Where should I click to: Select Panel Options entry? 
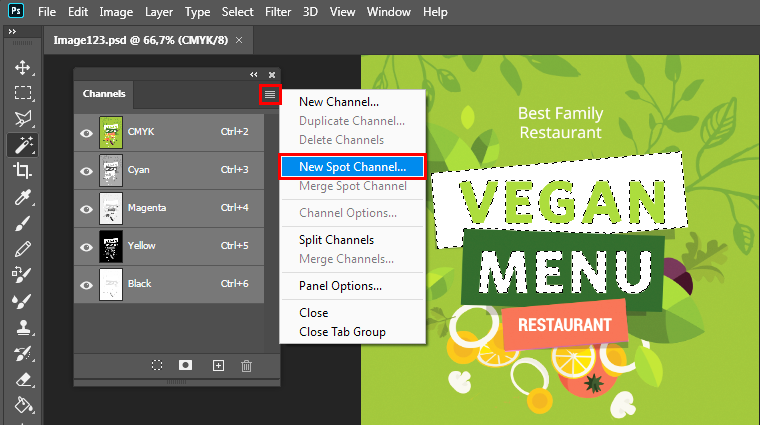(x=340, y=286)
